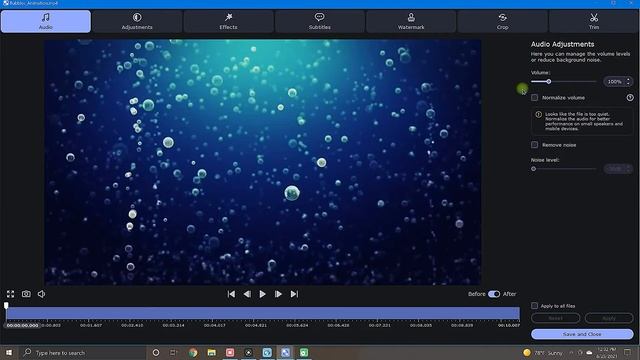Click the 78°F Sunny weather widget
This screenshot has width=640, height=360.
(x=543, y=352)
